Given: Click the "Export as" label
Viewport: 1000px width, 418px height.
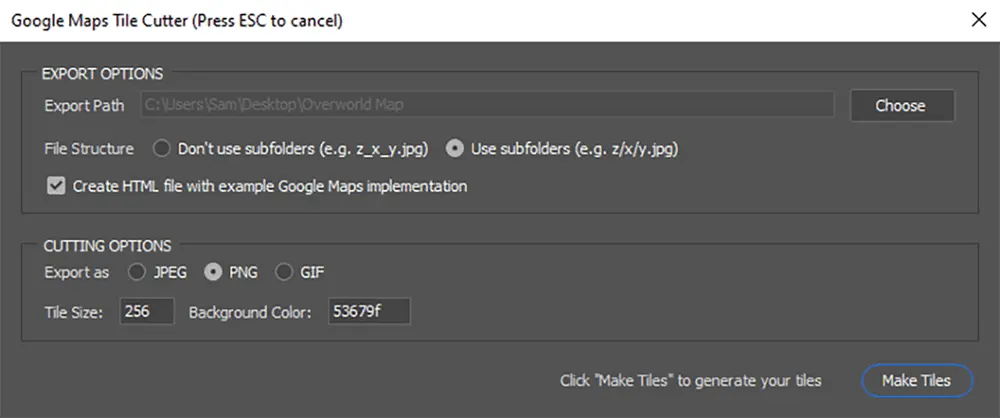Looking at the screenshot, I should tap(77, 272).
